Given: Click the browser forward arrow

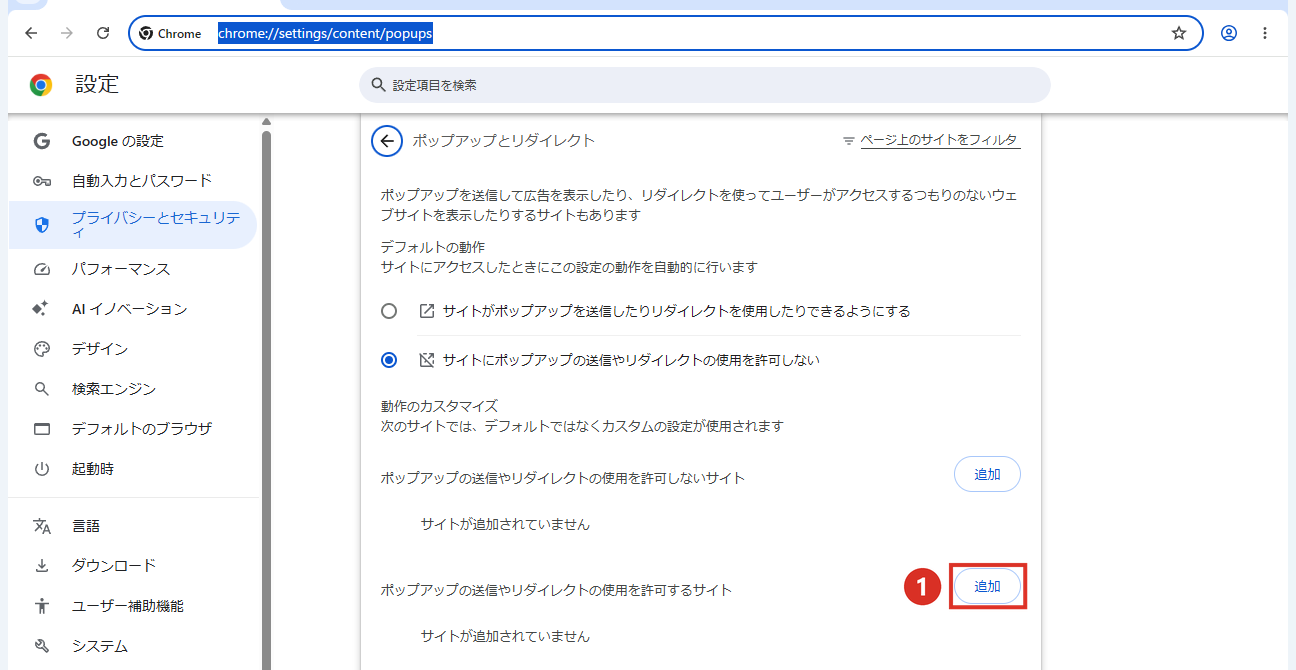Looking at the screenshot, I should (67, 33).
